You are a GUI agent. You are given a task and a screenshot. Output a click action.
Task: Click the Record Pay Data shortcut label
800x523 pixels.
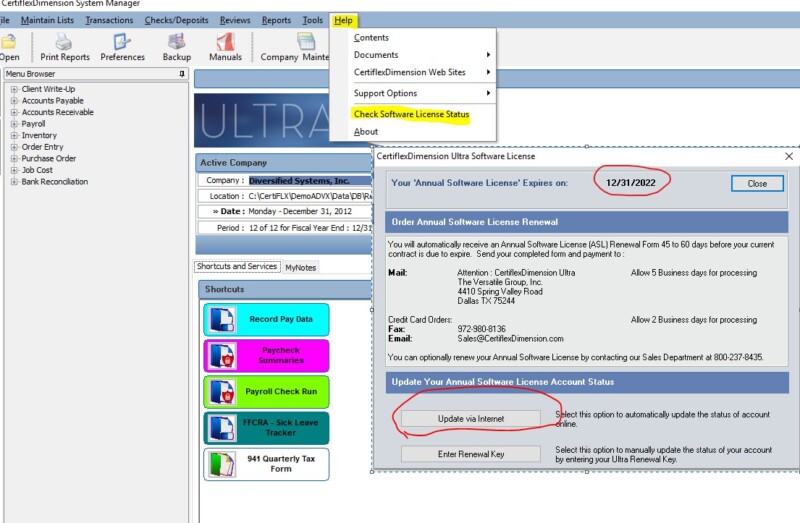click(x=281, y=319)
